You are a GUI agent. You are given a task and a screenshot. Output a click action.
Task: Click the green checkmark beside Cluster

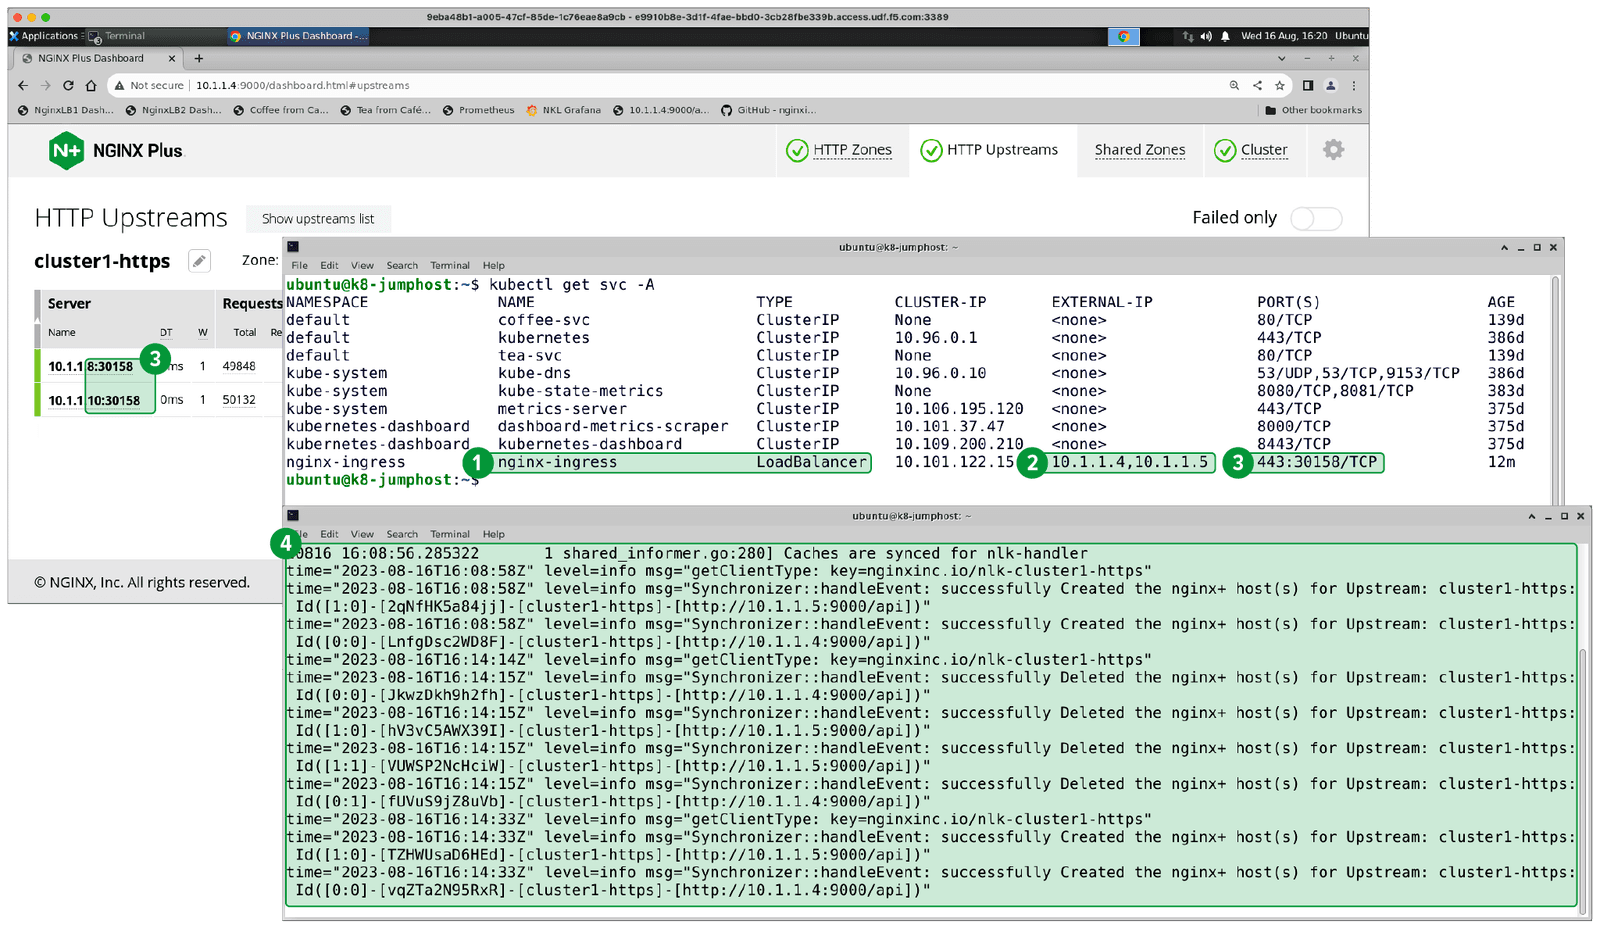1225,150
